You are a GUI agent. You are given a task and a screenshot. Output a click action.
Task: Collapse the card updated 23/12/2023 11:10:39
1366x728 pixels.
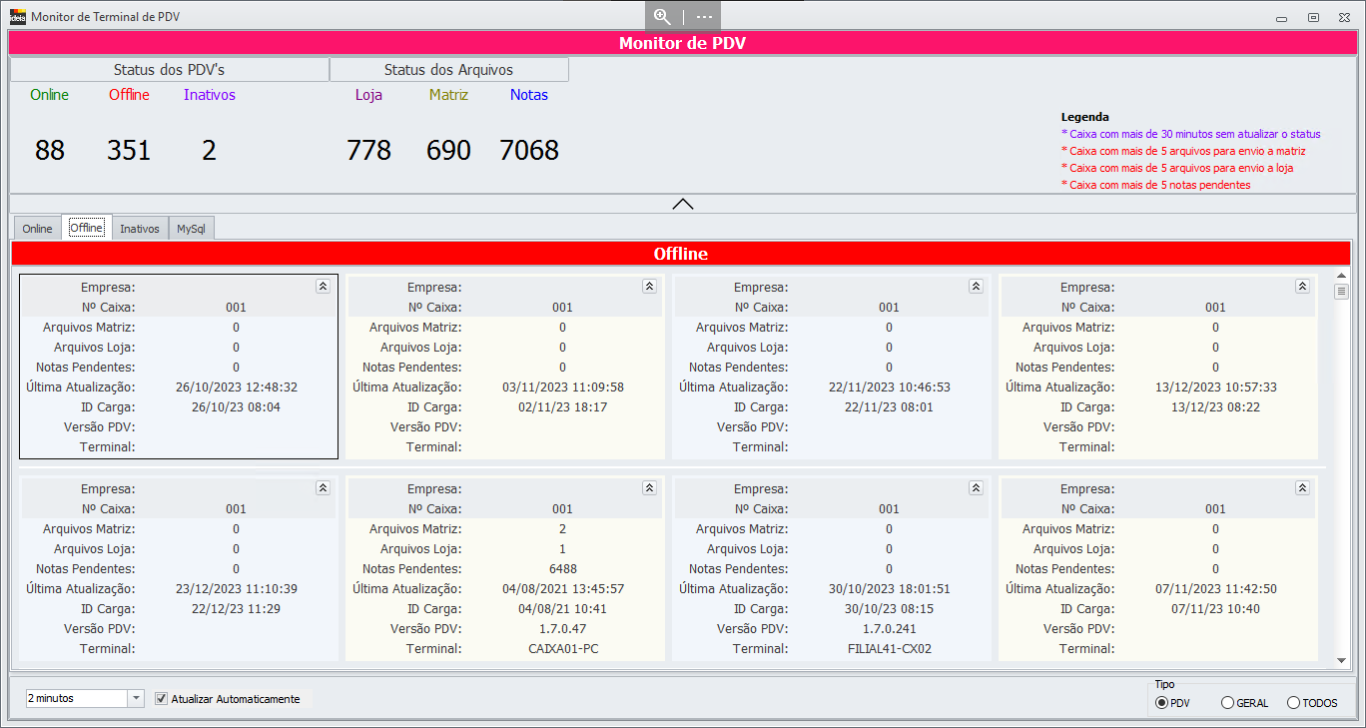pos(322,488)
